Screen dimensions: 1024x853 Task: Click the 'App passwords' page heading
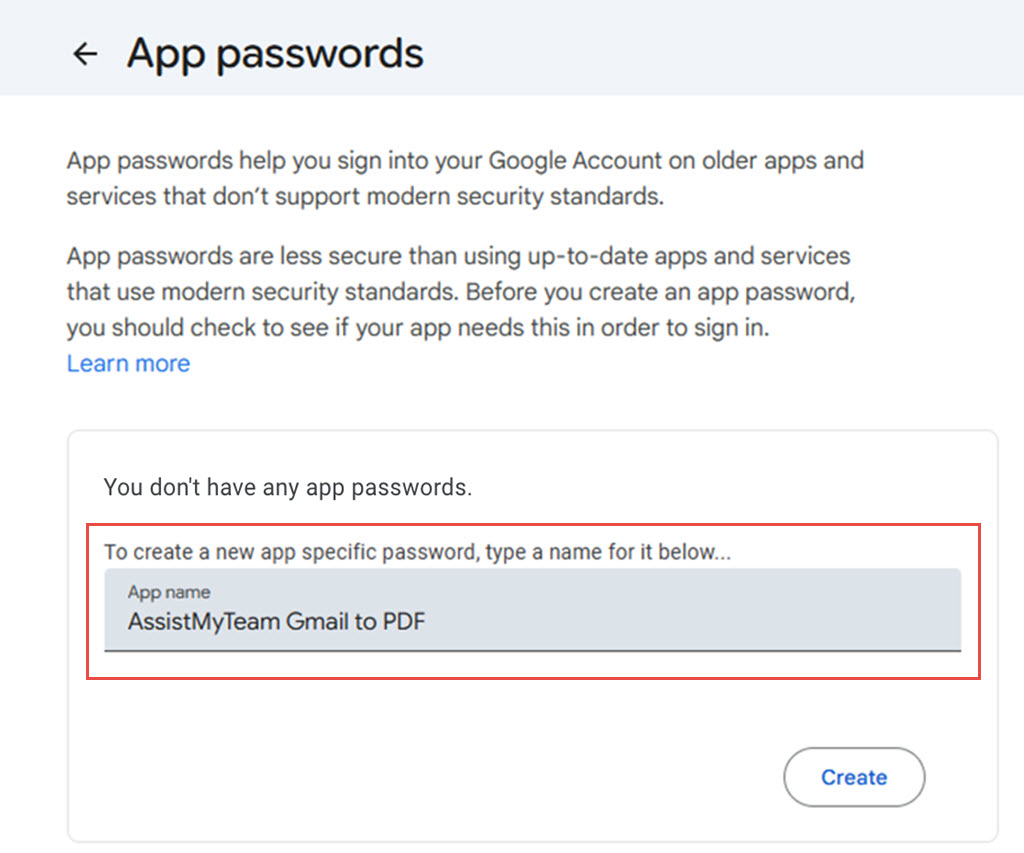(x=275, y=53)
